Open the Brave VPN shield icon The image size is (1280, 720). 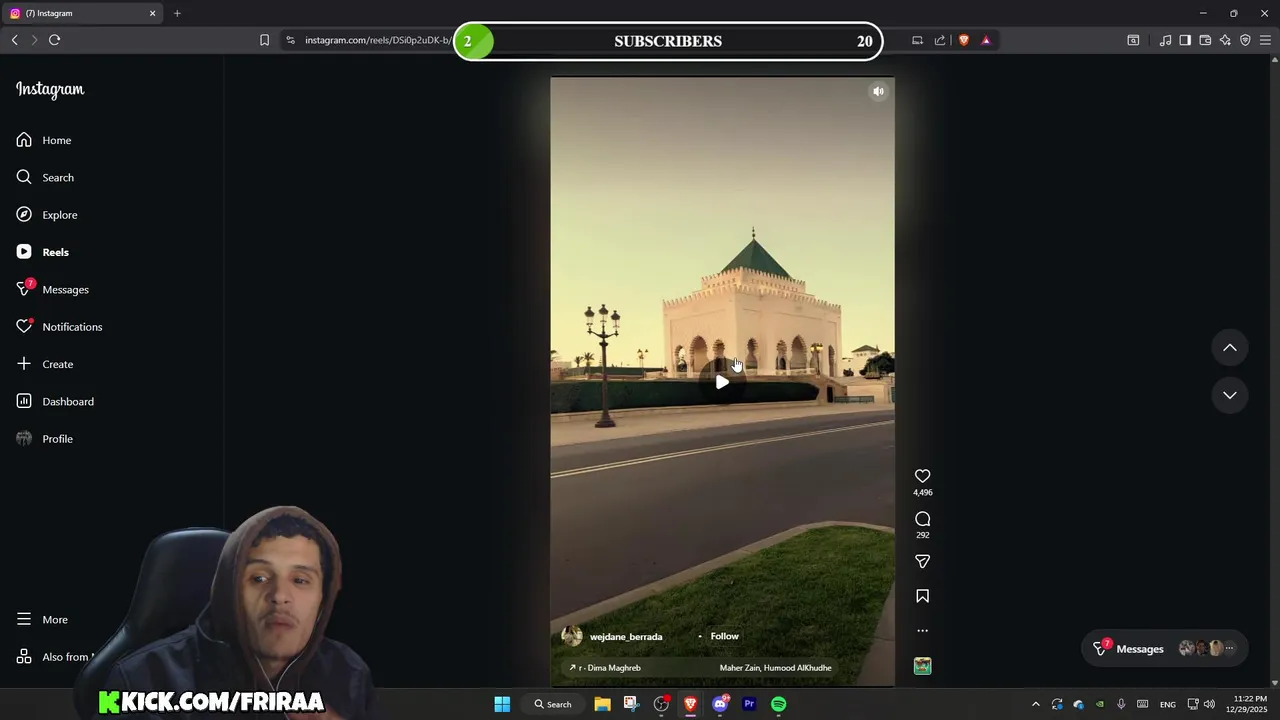point(1245,40)
